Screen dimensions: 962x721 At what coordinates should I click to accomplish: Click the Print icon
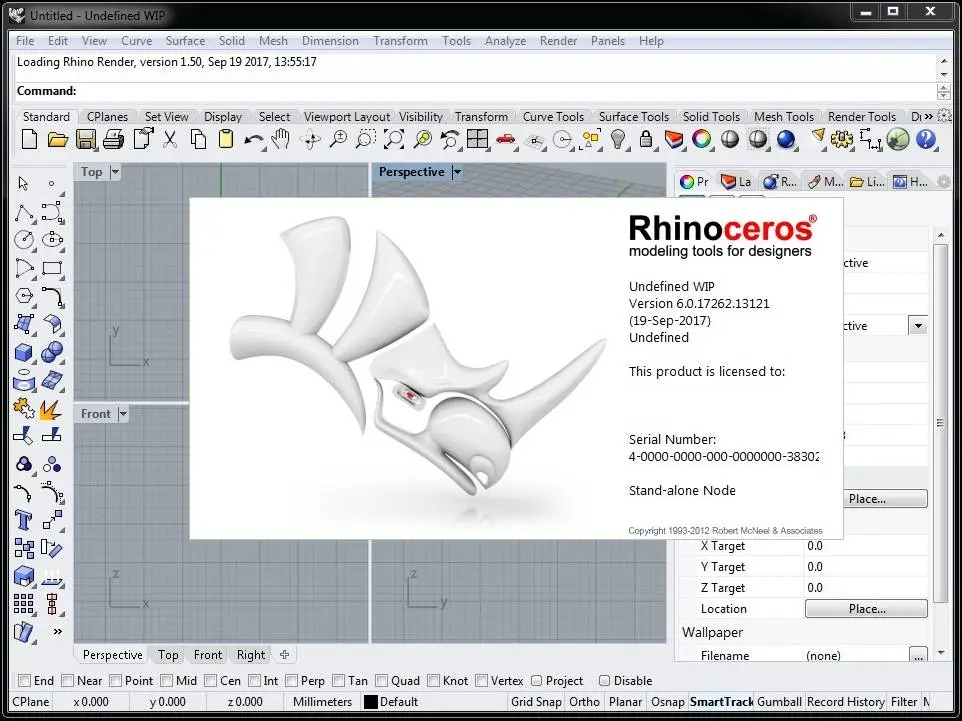pyautogui.click(x=114, y=139)
